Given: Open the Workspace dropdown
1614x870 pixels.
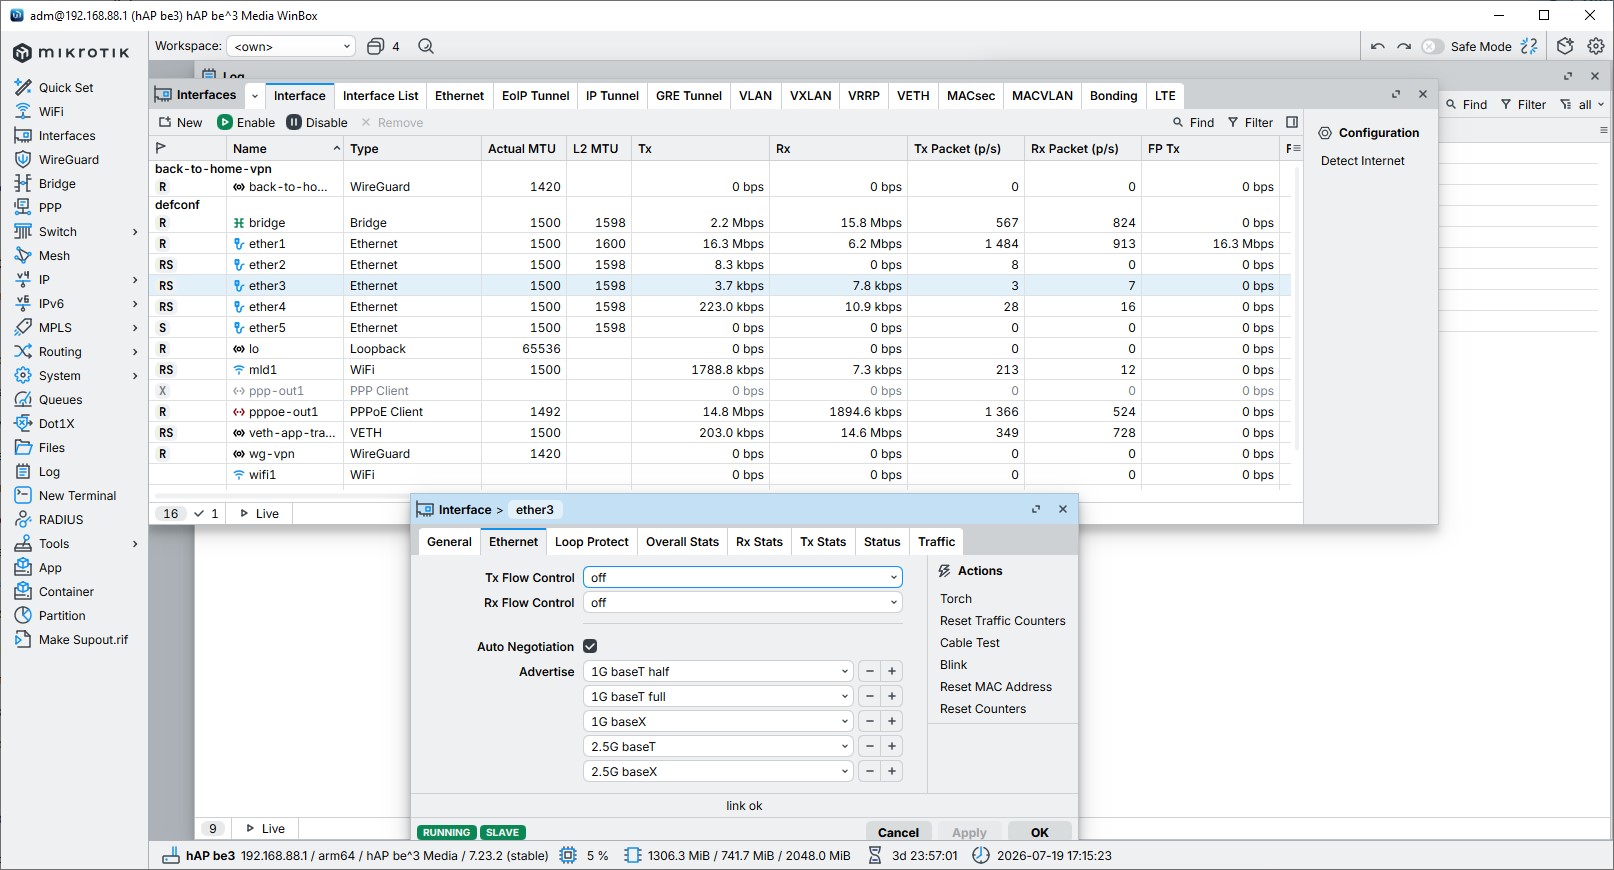Looking at the screenshot, I should coord(291,46).
